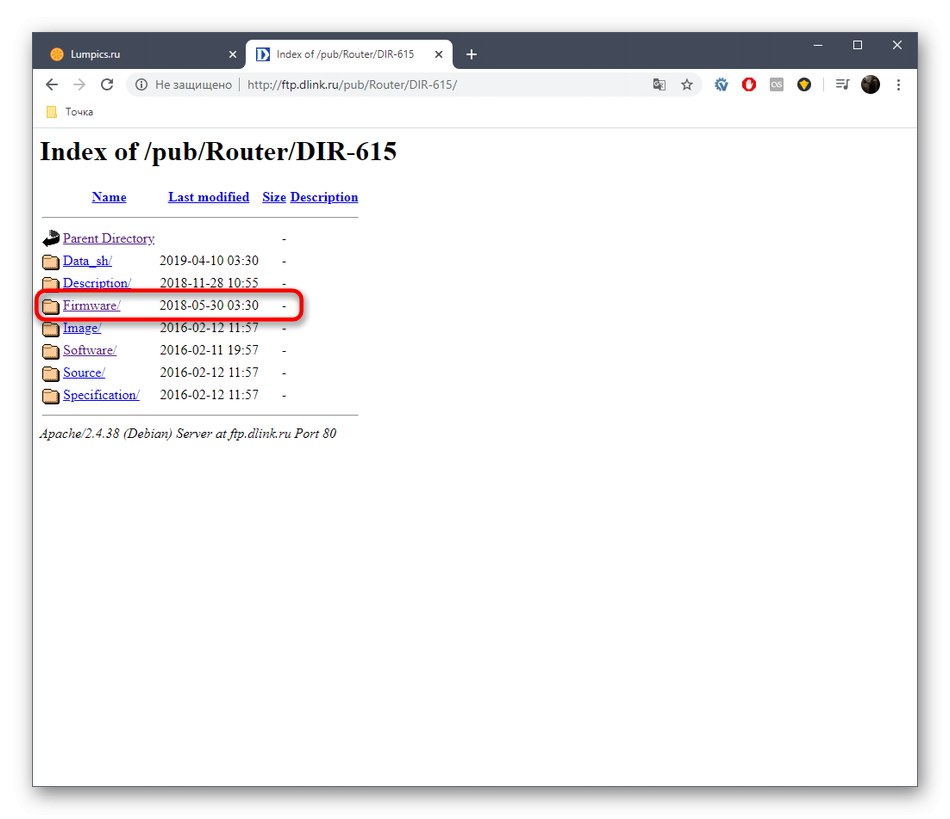Click the folder icon beside Data_sh/

pos(51,261)
